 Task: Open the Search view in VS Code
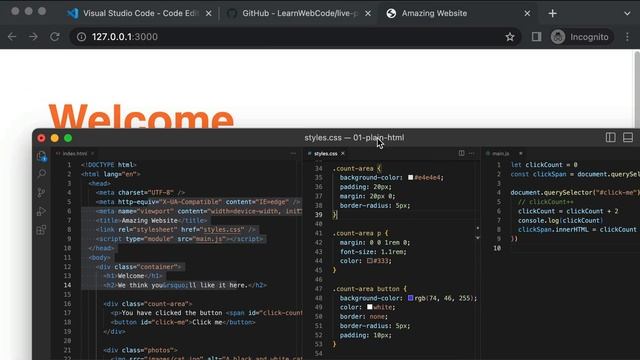point(41,174)
